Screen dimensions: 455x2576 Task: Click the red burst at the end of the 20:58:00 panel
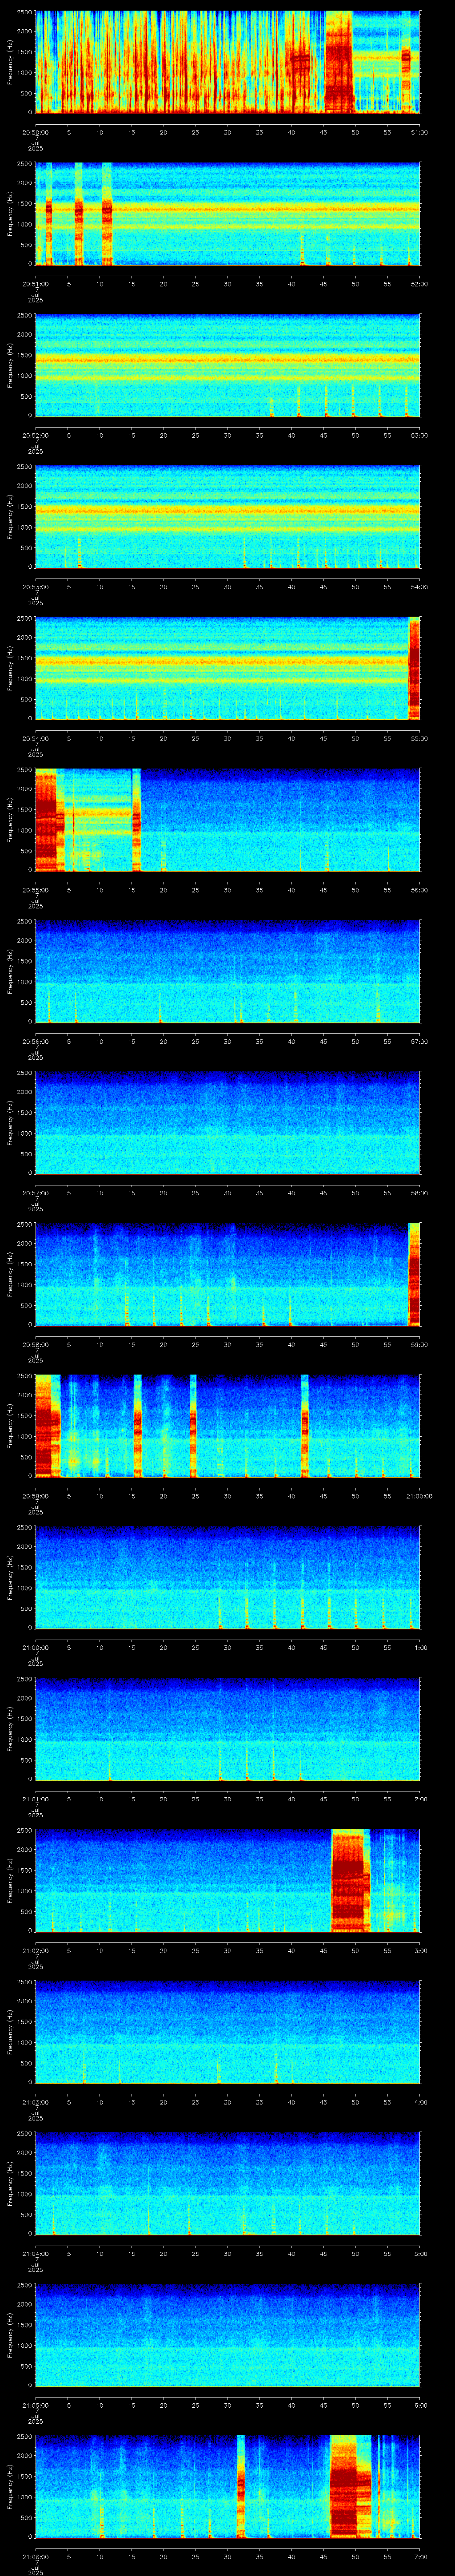414,1274
